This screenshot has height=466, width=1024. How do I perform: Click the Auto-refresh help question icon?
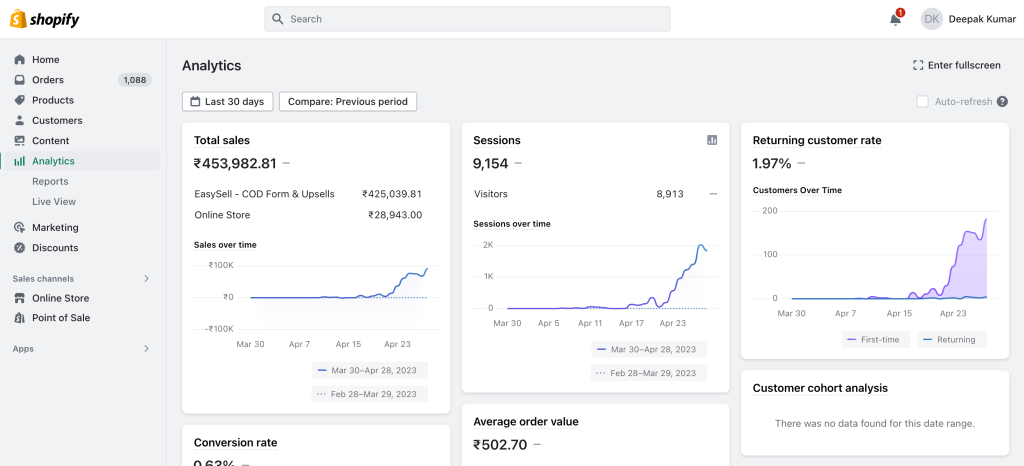point(1002,102)
